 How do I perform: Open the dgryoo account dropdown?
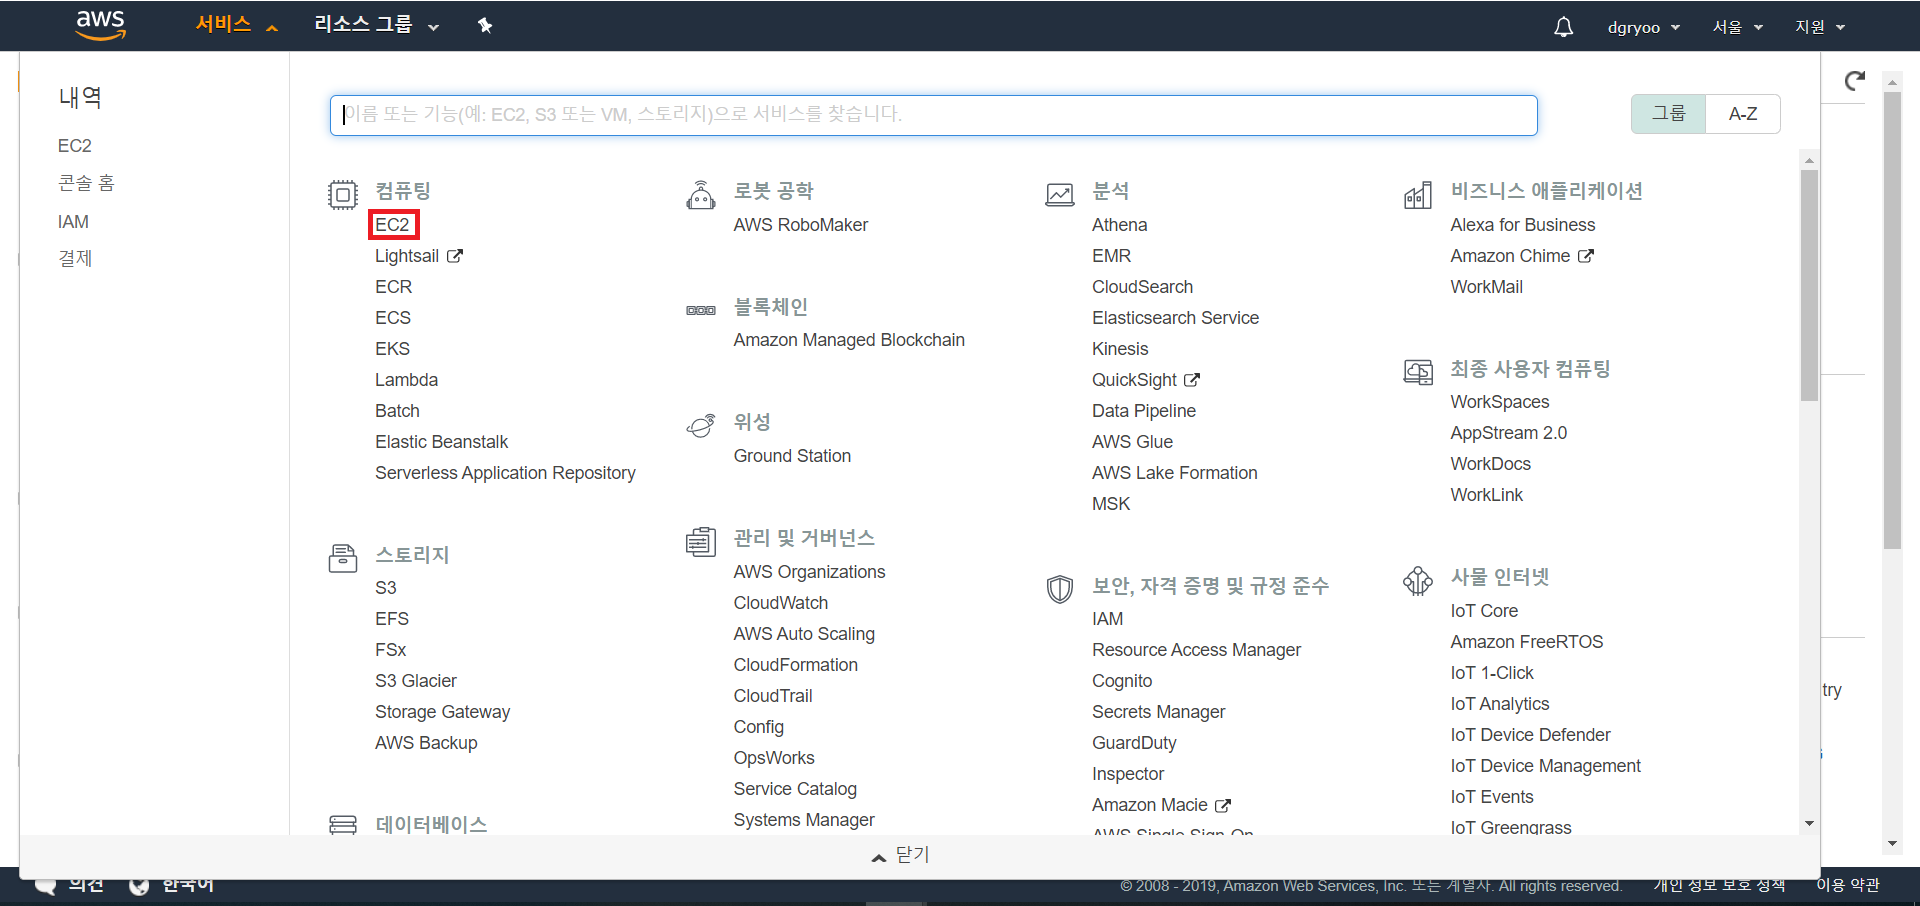[x=1643, y=27]
